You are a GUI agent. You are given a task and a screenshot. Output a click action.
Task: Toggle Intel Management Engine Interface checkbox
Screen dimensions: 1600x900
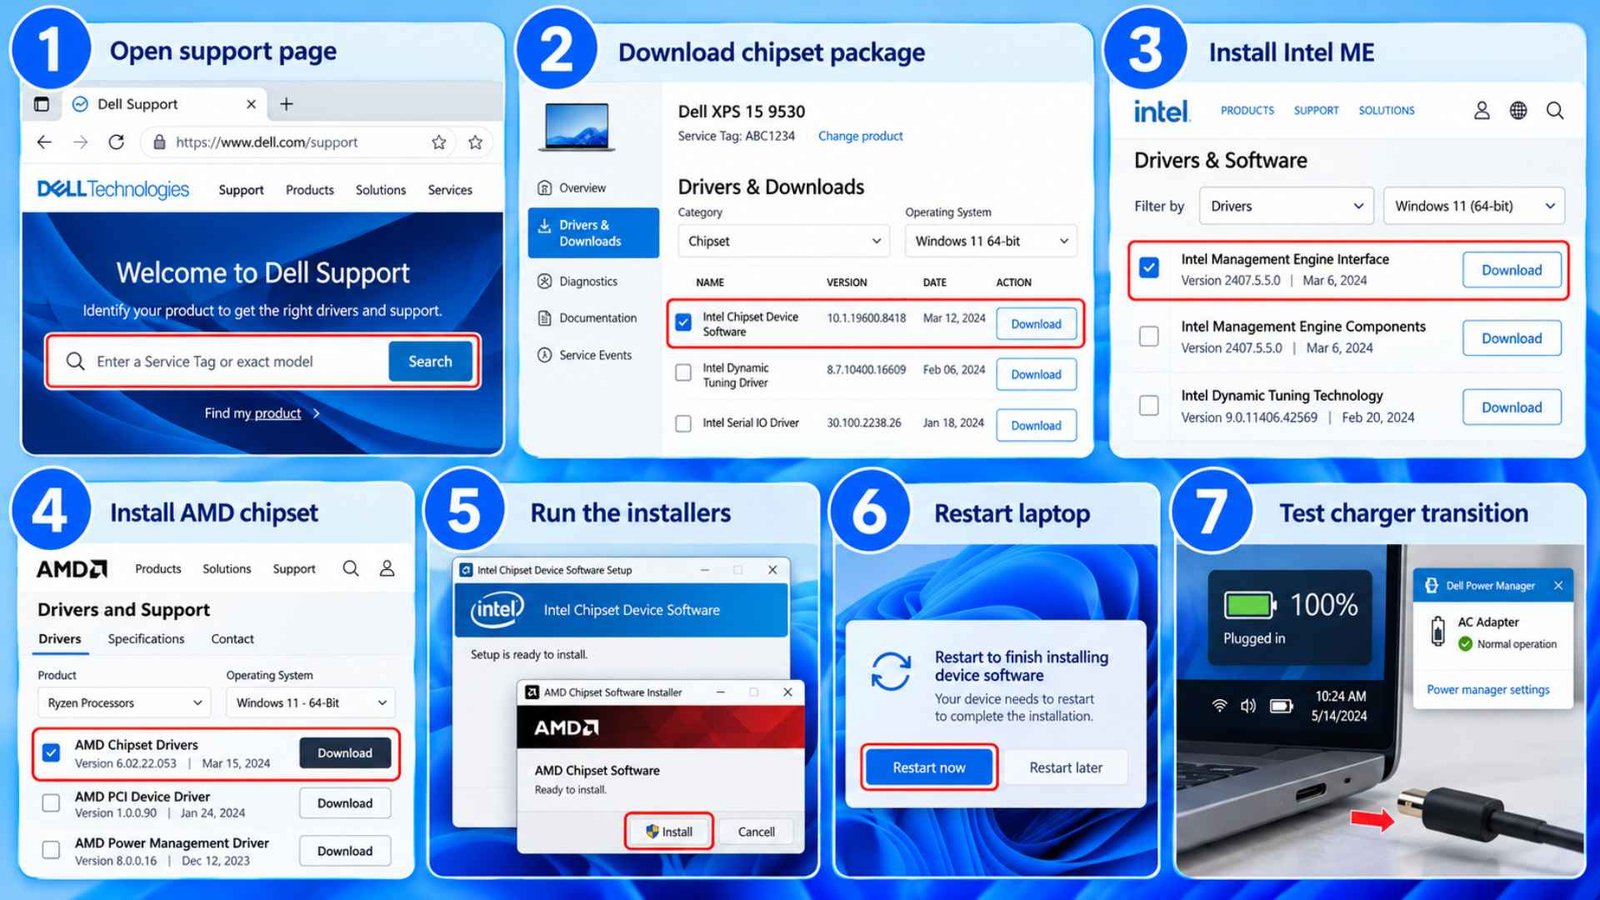[x=1149, y=268]
